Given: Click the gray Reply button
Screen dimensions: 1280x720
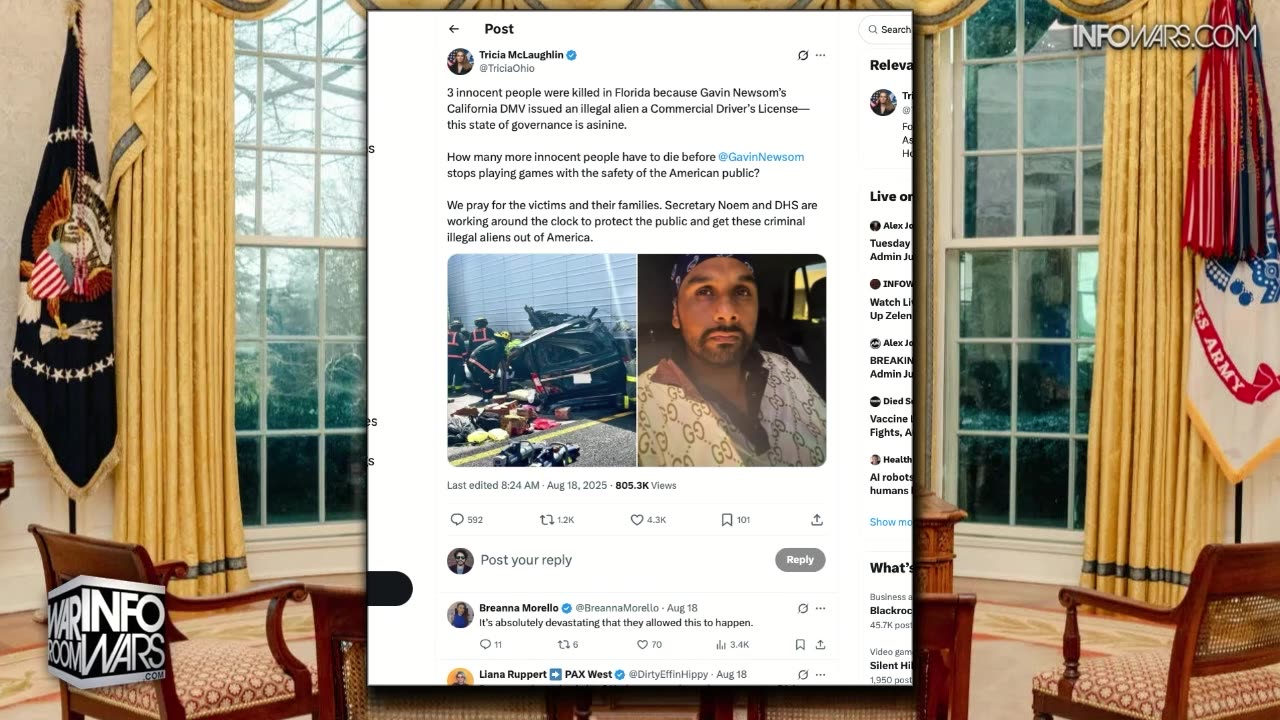Looking at the screenshot, I should click(800, 560).
